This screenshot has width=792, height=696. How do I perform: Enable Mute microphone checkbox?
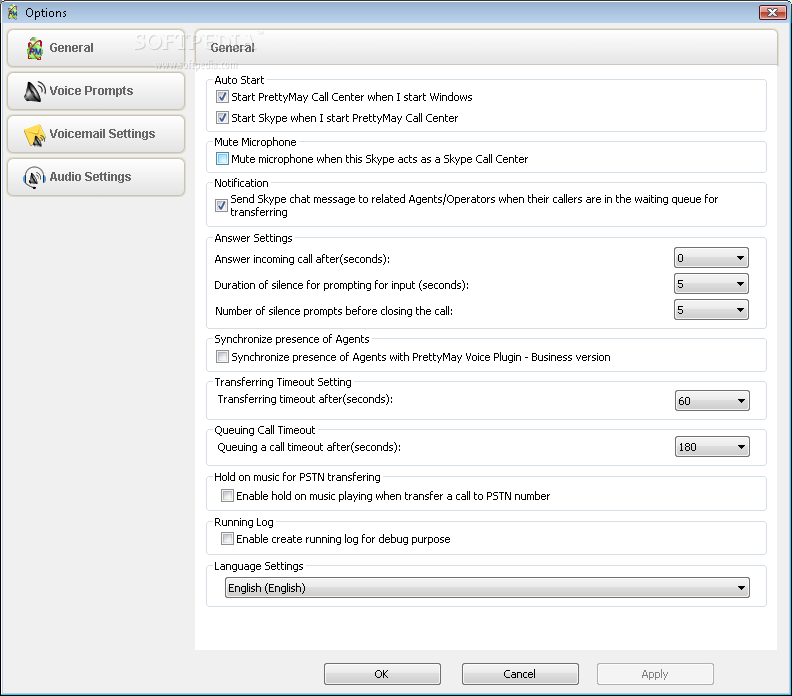point(222,159)
